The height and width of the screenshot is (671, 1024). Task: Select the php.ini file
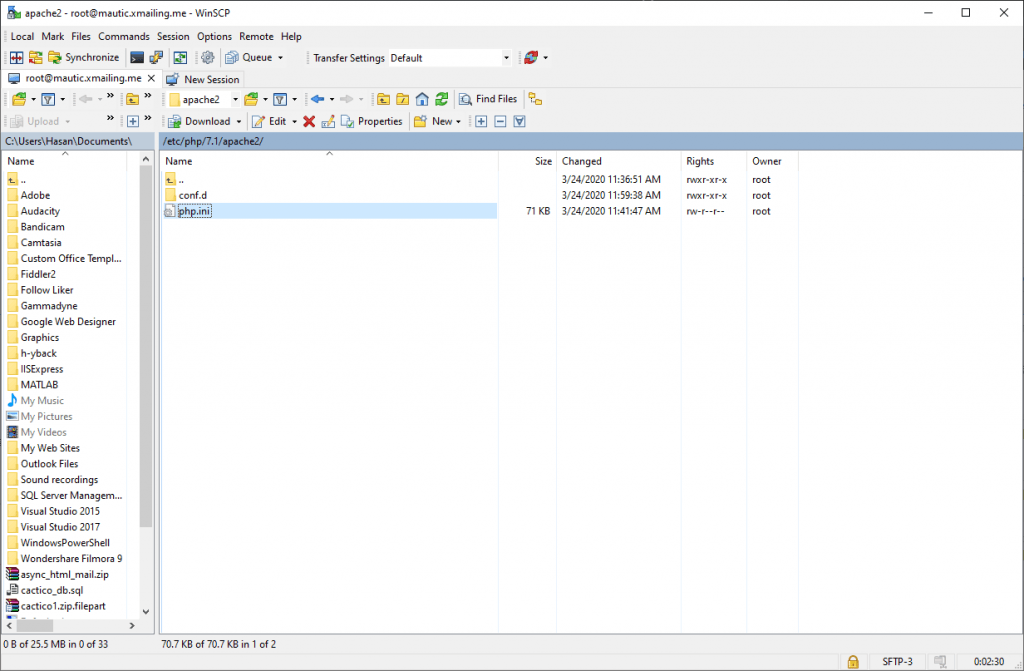(192, 210)
